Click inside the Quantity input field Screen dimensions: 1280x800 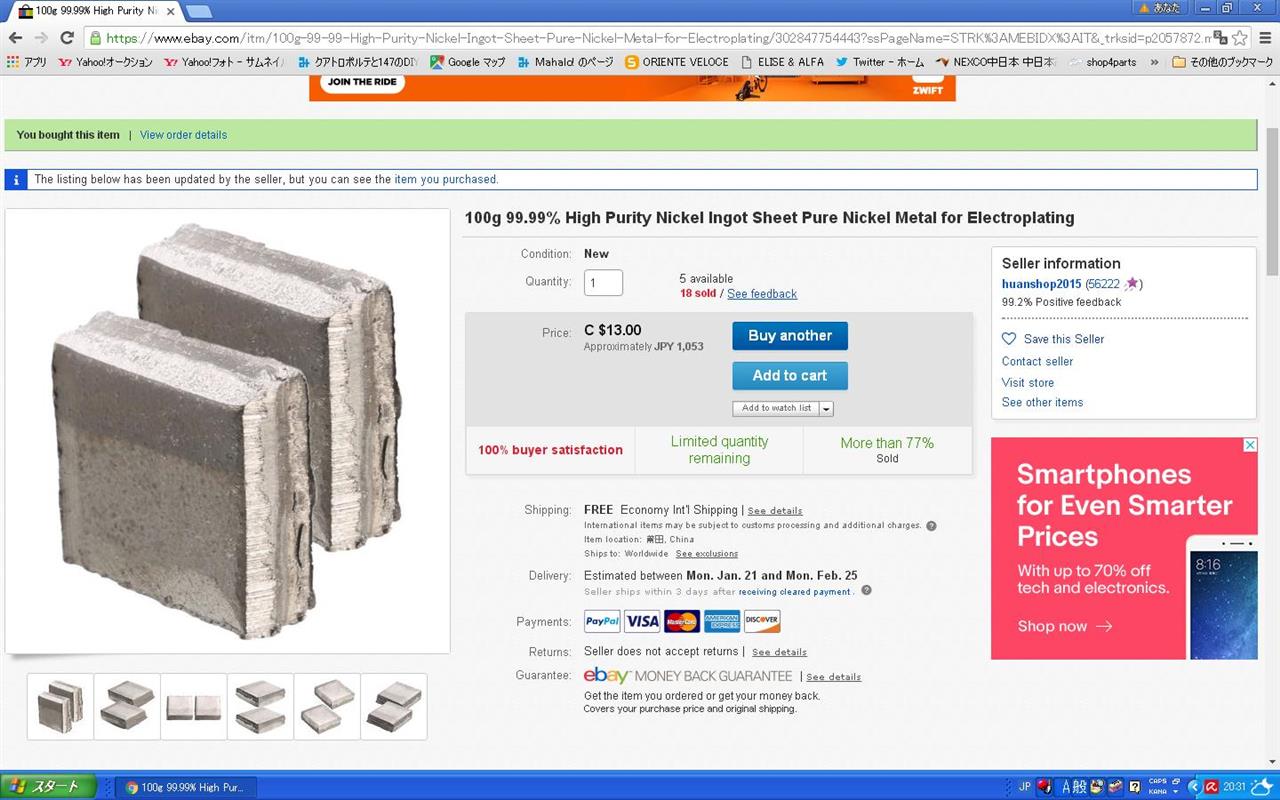pos(603,283)
